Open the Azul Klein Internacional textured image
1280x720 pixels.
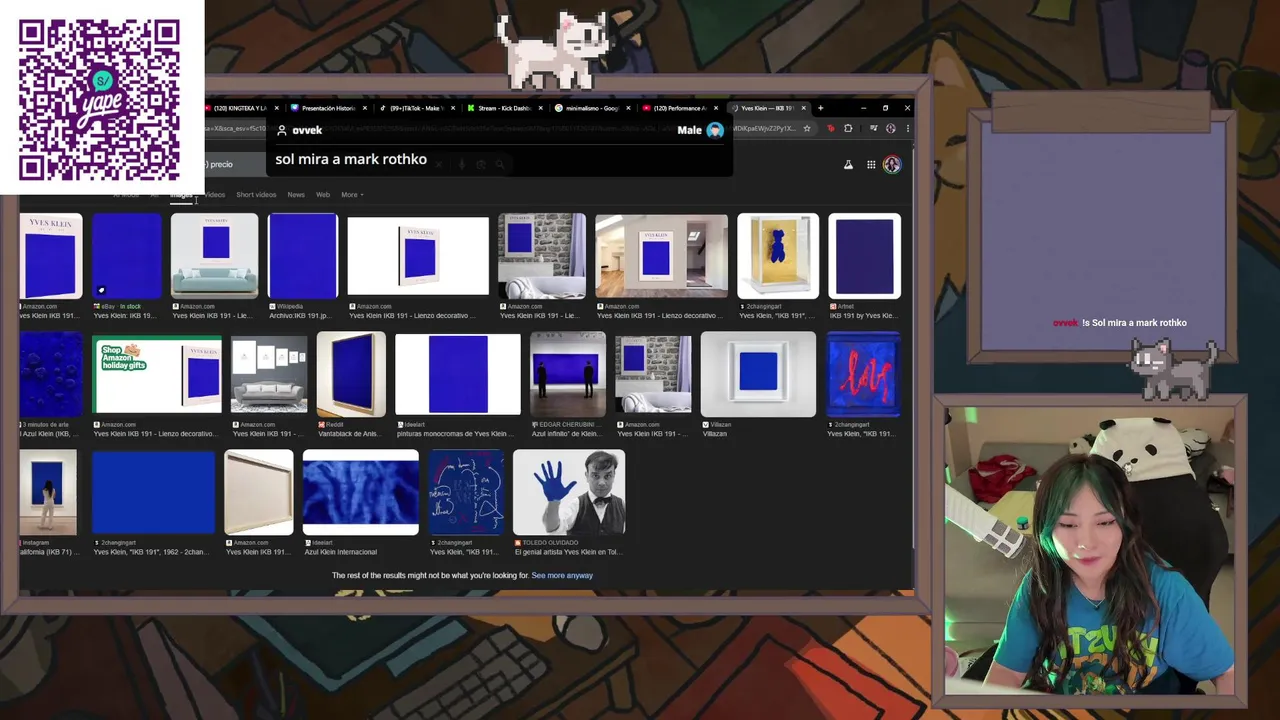coord(361,492)
